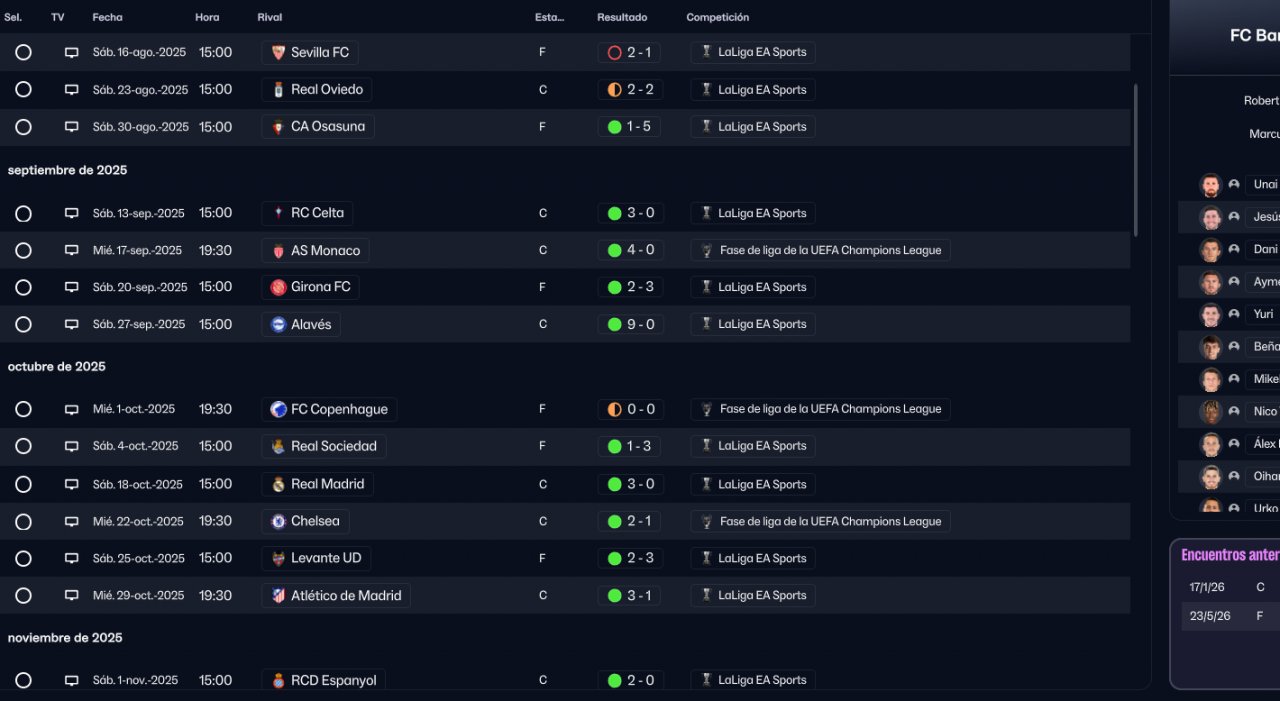Click the TV icon for the AS Monaco match

pyautogui.click(x=71, y=250)
